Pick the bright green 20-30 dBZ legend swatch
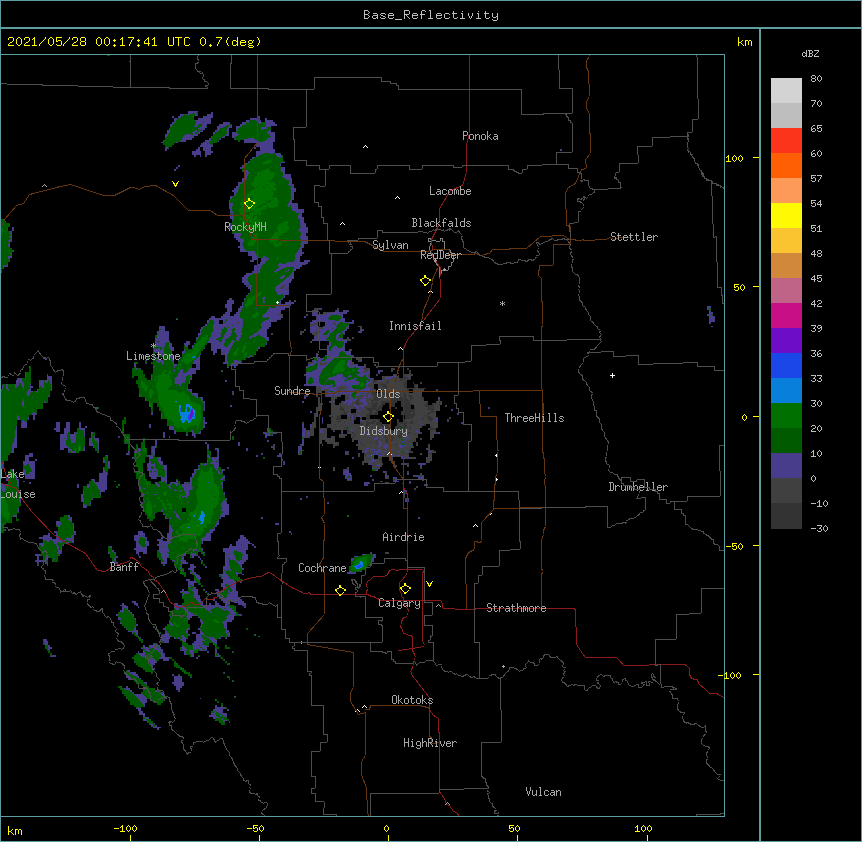Screen dimensions: 862x842 click(x=786, y=416)
